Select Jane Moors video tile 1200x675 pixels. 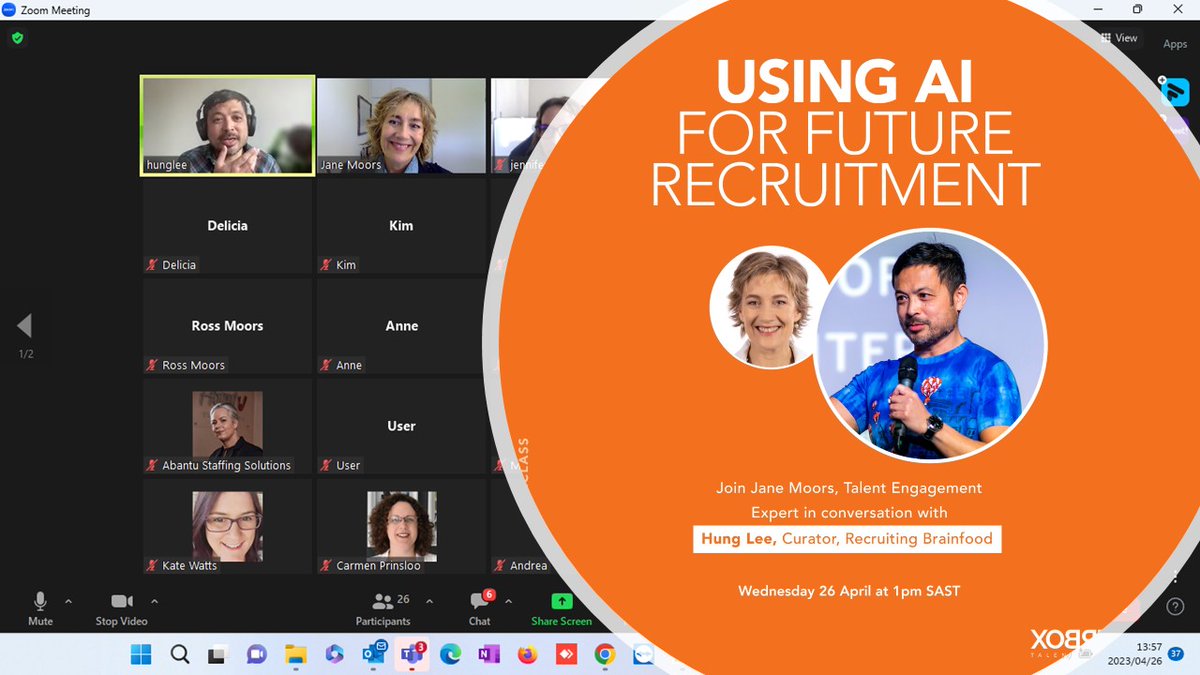pyautogui.click(x=401, y=125)
